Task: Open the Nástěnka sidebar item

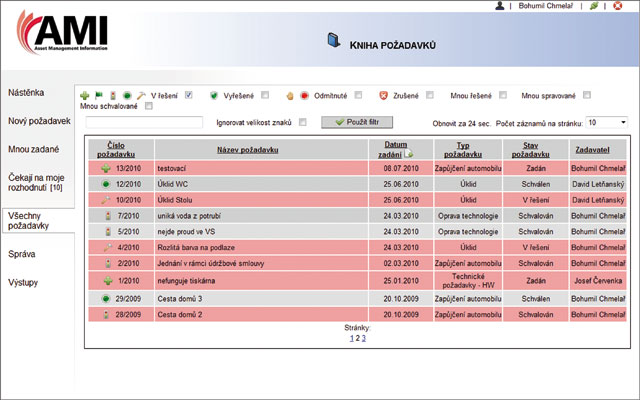Action: coord(26,93)
